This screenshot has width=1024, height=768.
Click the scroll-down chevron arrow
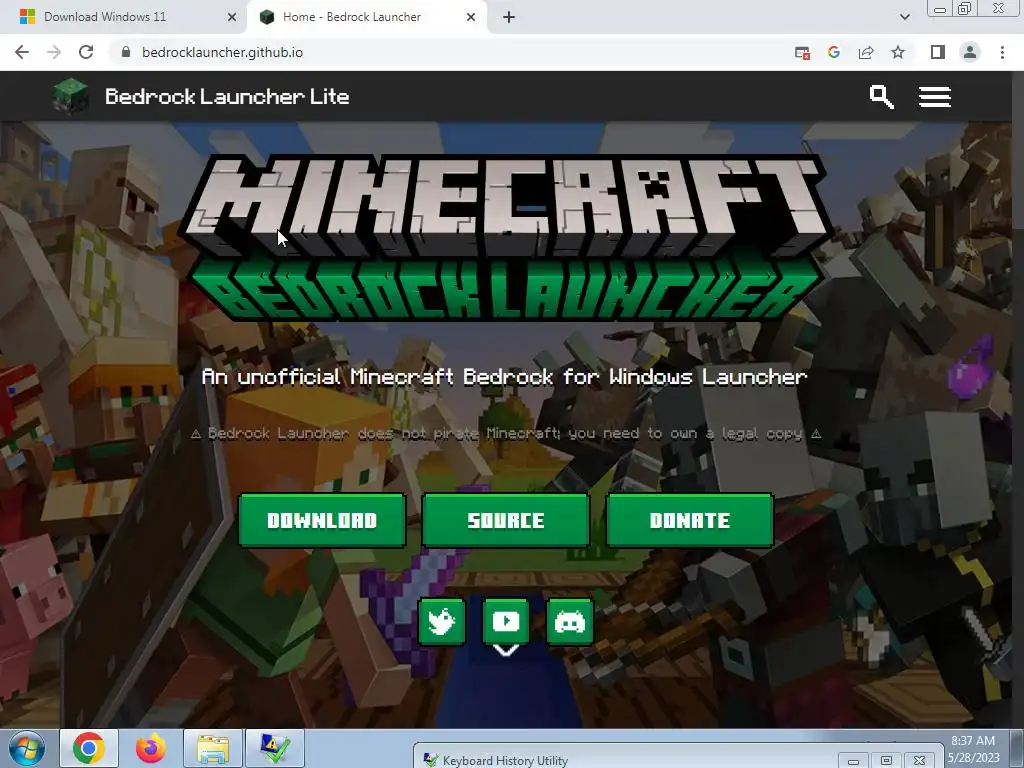point(506,650)
